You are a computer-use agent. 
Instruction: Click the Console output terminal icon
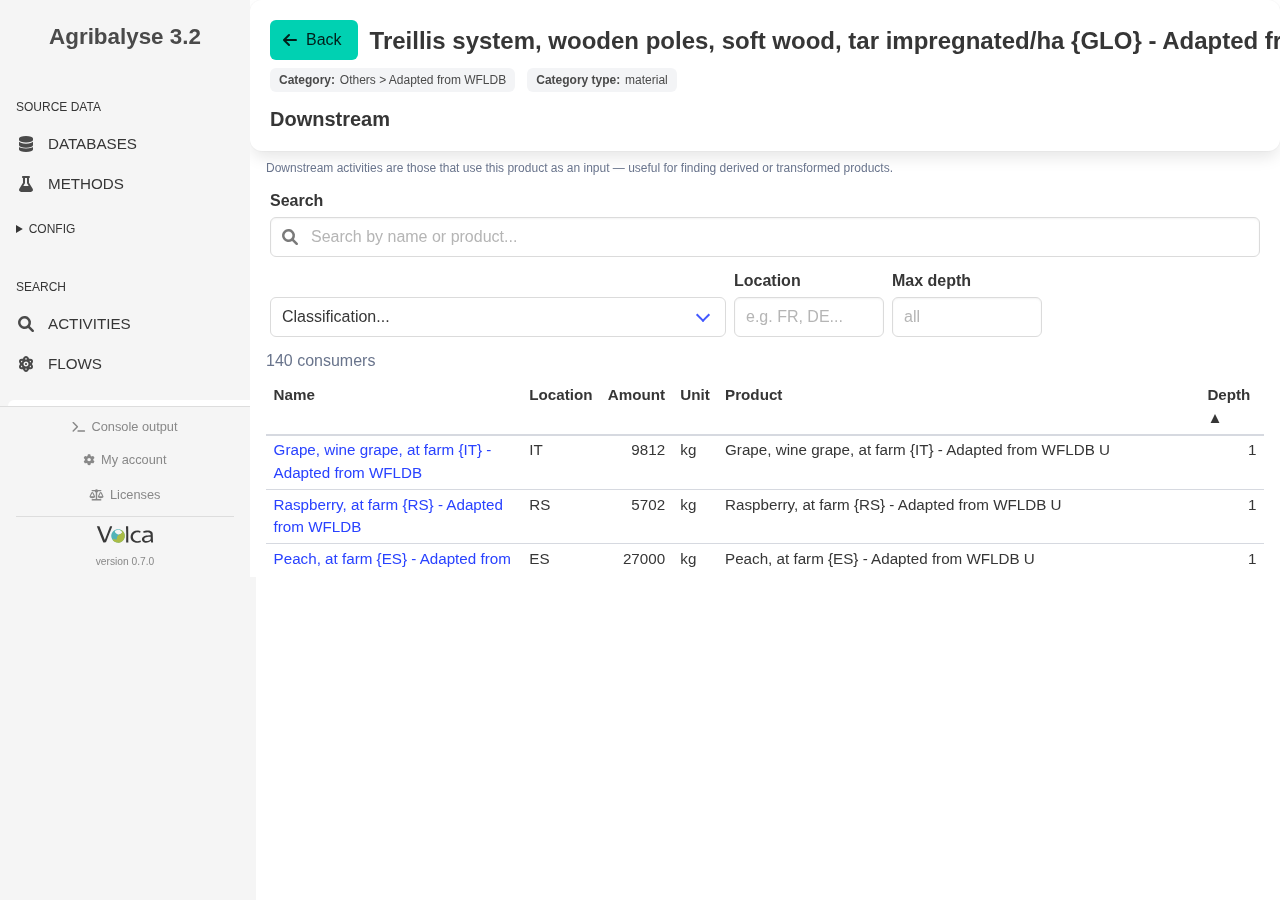point(79,427)
